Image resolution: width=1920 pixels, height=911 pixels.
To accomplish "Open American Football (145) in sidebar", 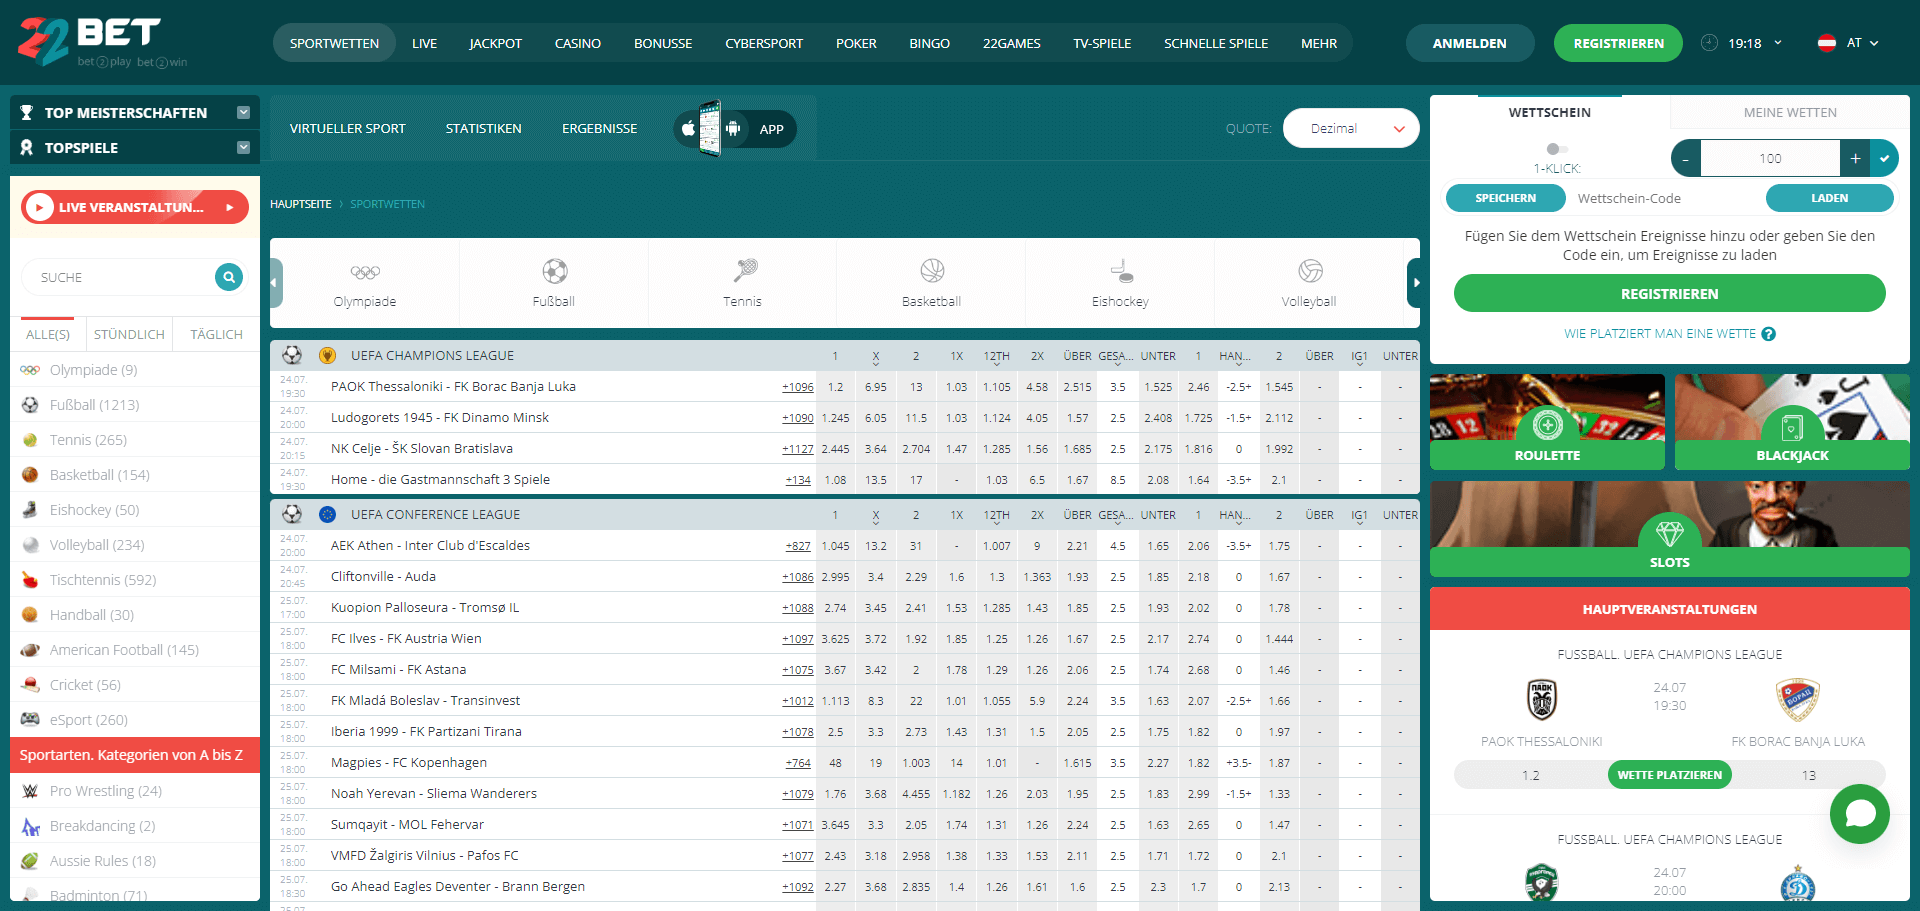I will [x=135, y=650].
